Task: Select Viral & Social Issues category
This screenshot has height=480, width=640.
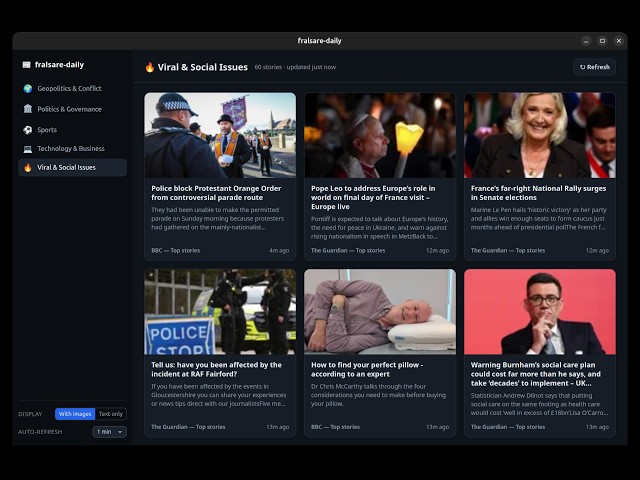Action: click(72, 167)
